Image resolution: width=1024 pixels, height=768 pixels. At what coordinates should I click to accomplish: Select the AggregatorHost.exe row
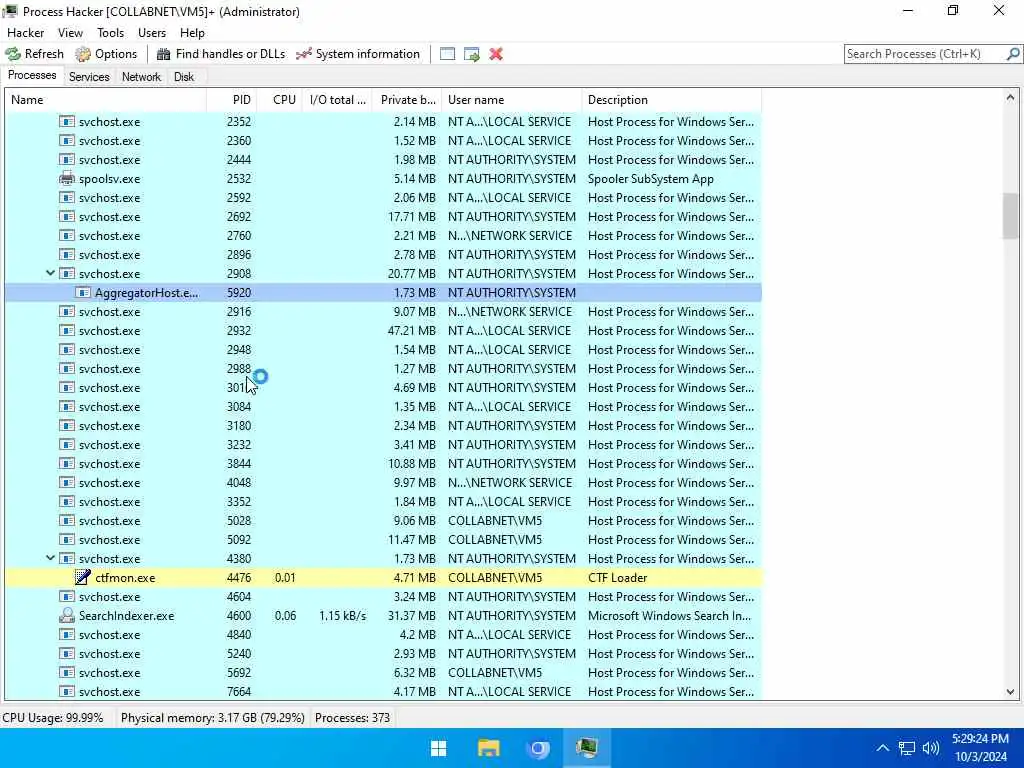383,293
